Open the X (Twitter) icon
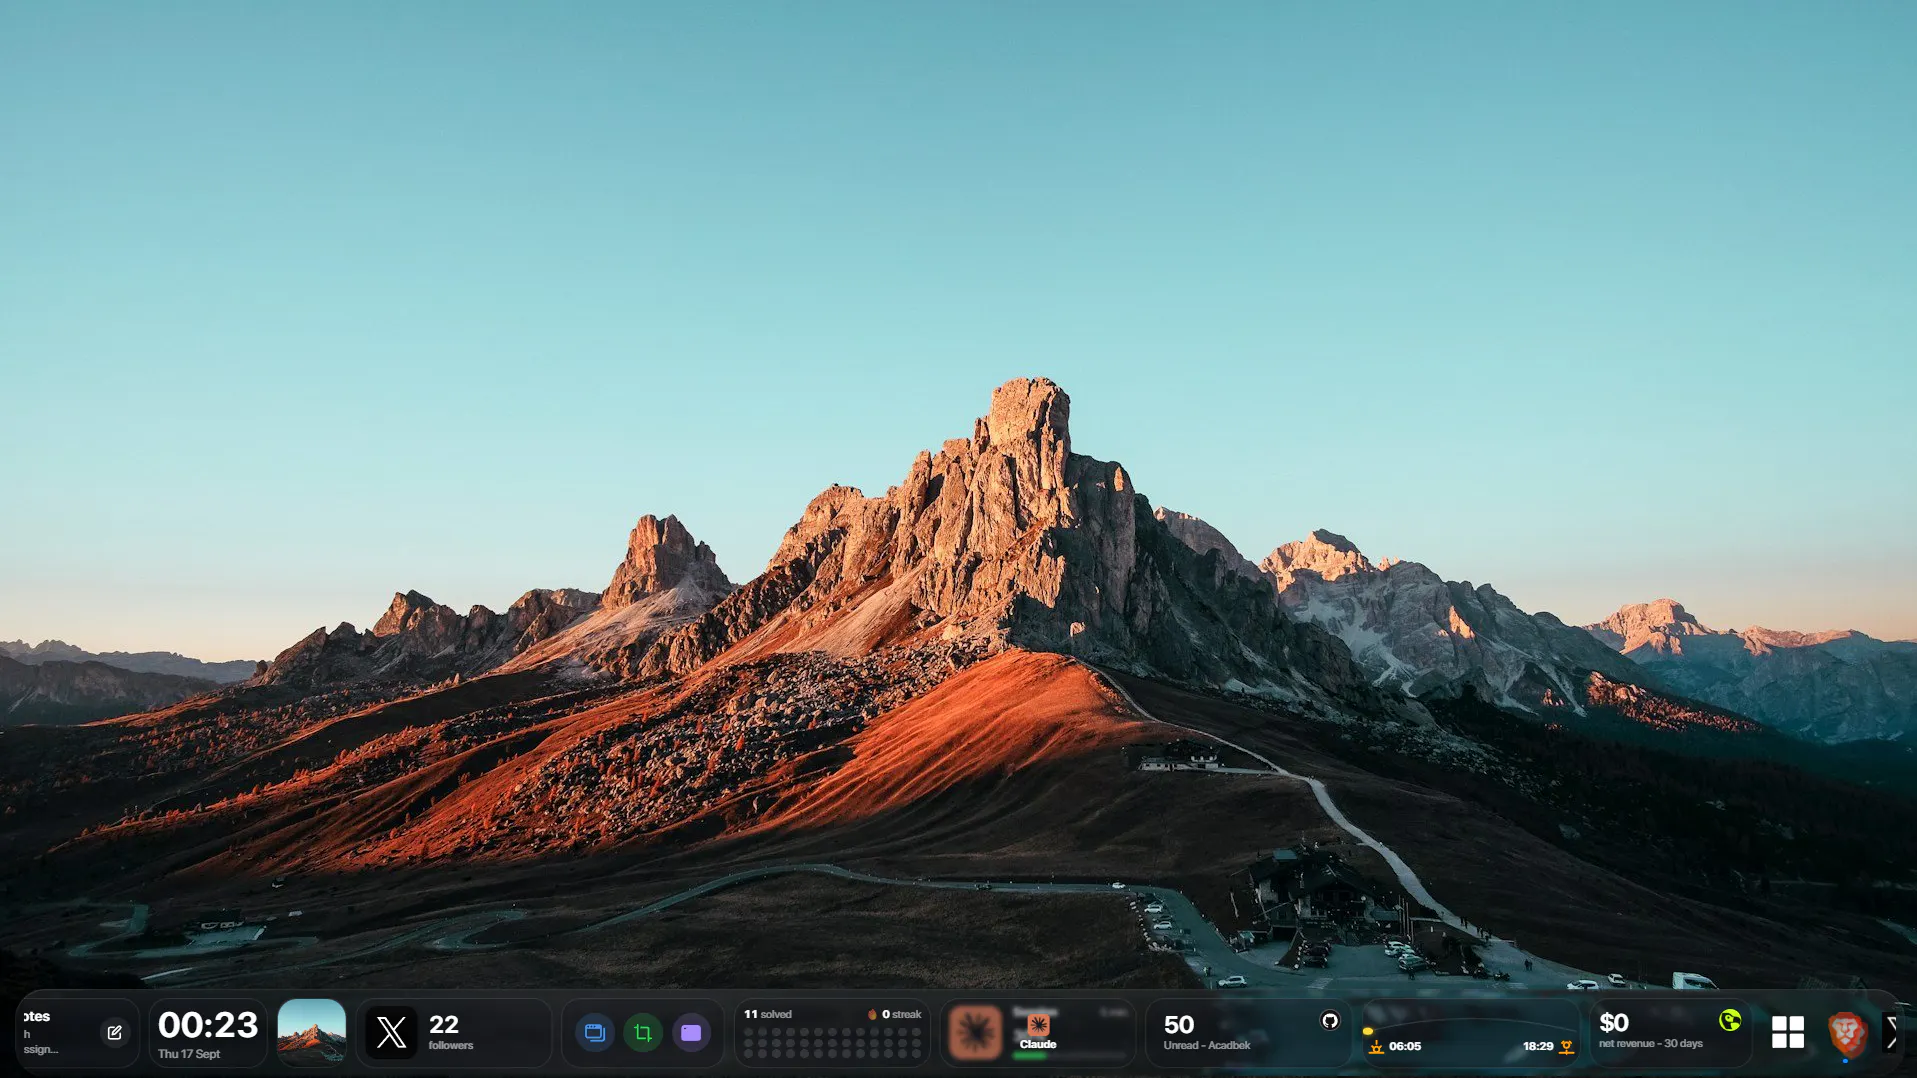This screenshot has height=1078, width=1917. (391, 1032)
